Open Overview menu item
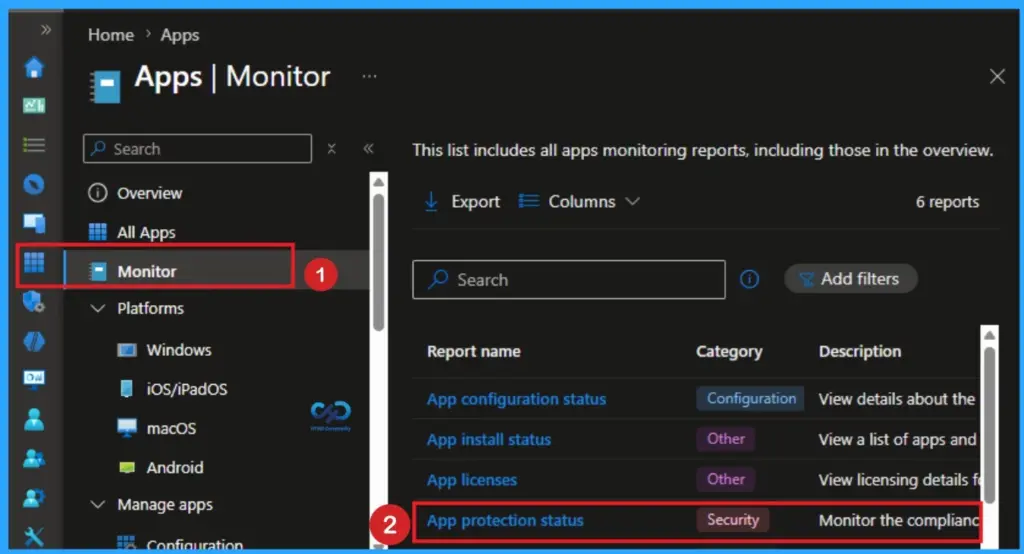This screenshot has height=554, width=1024. coord(150,193)
